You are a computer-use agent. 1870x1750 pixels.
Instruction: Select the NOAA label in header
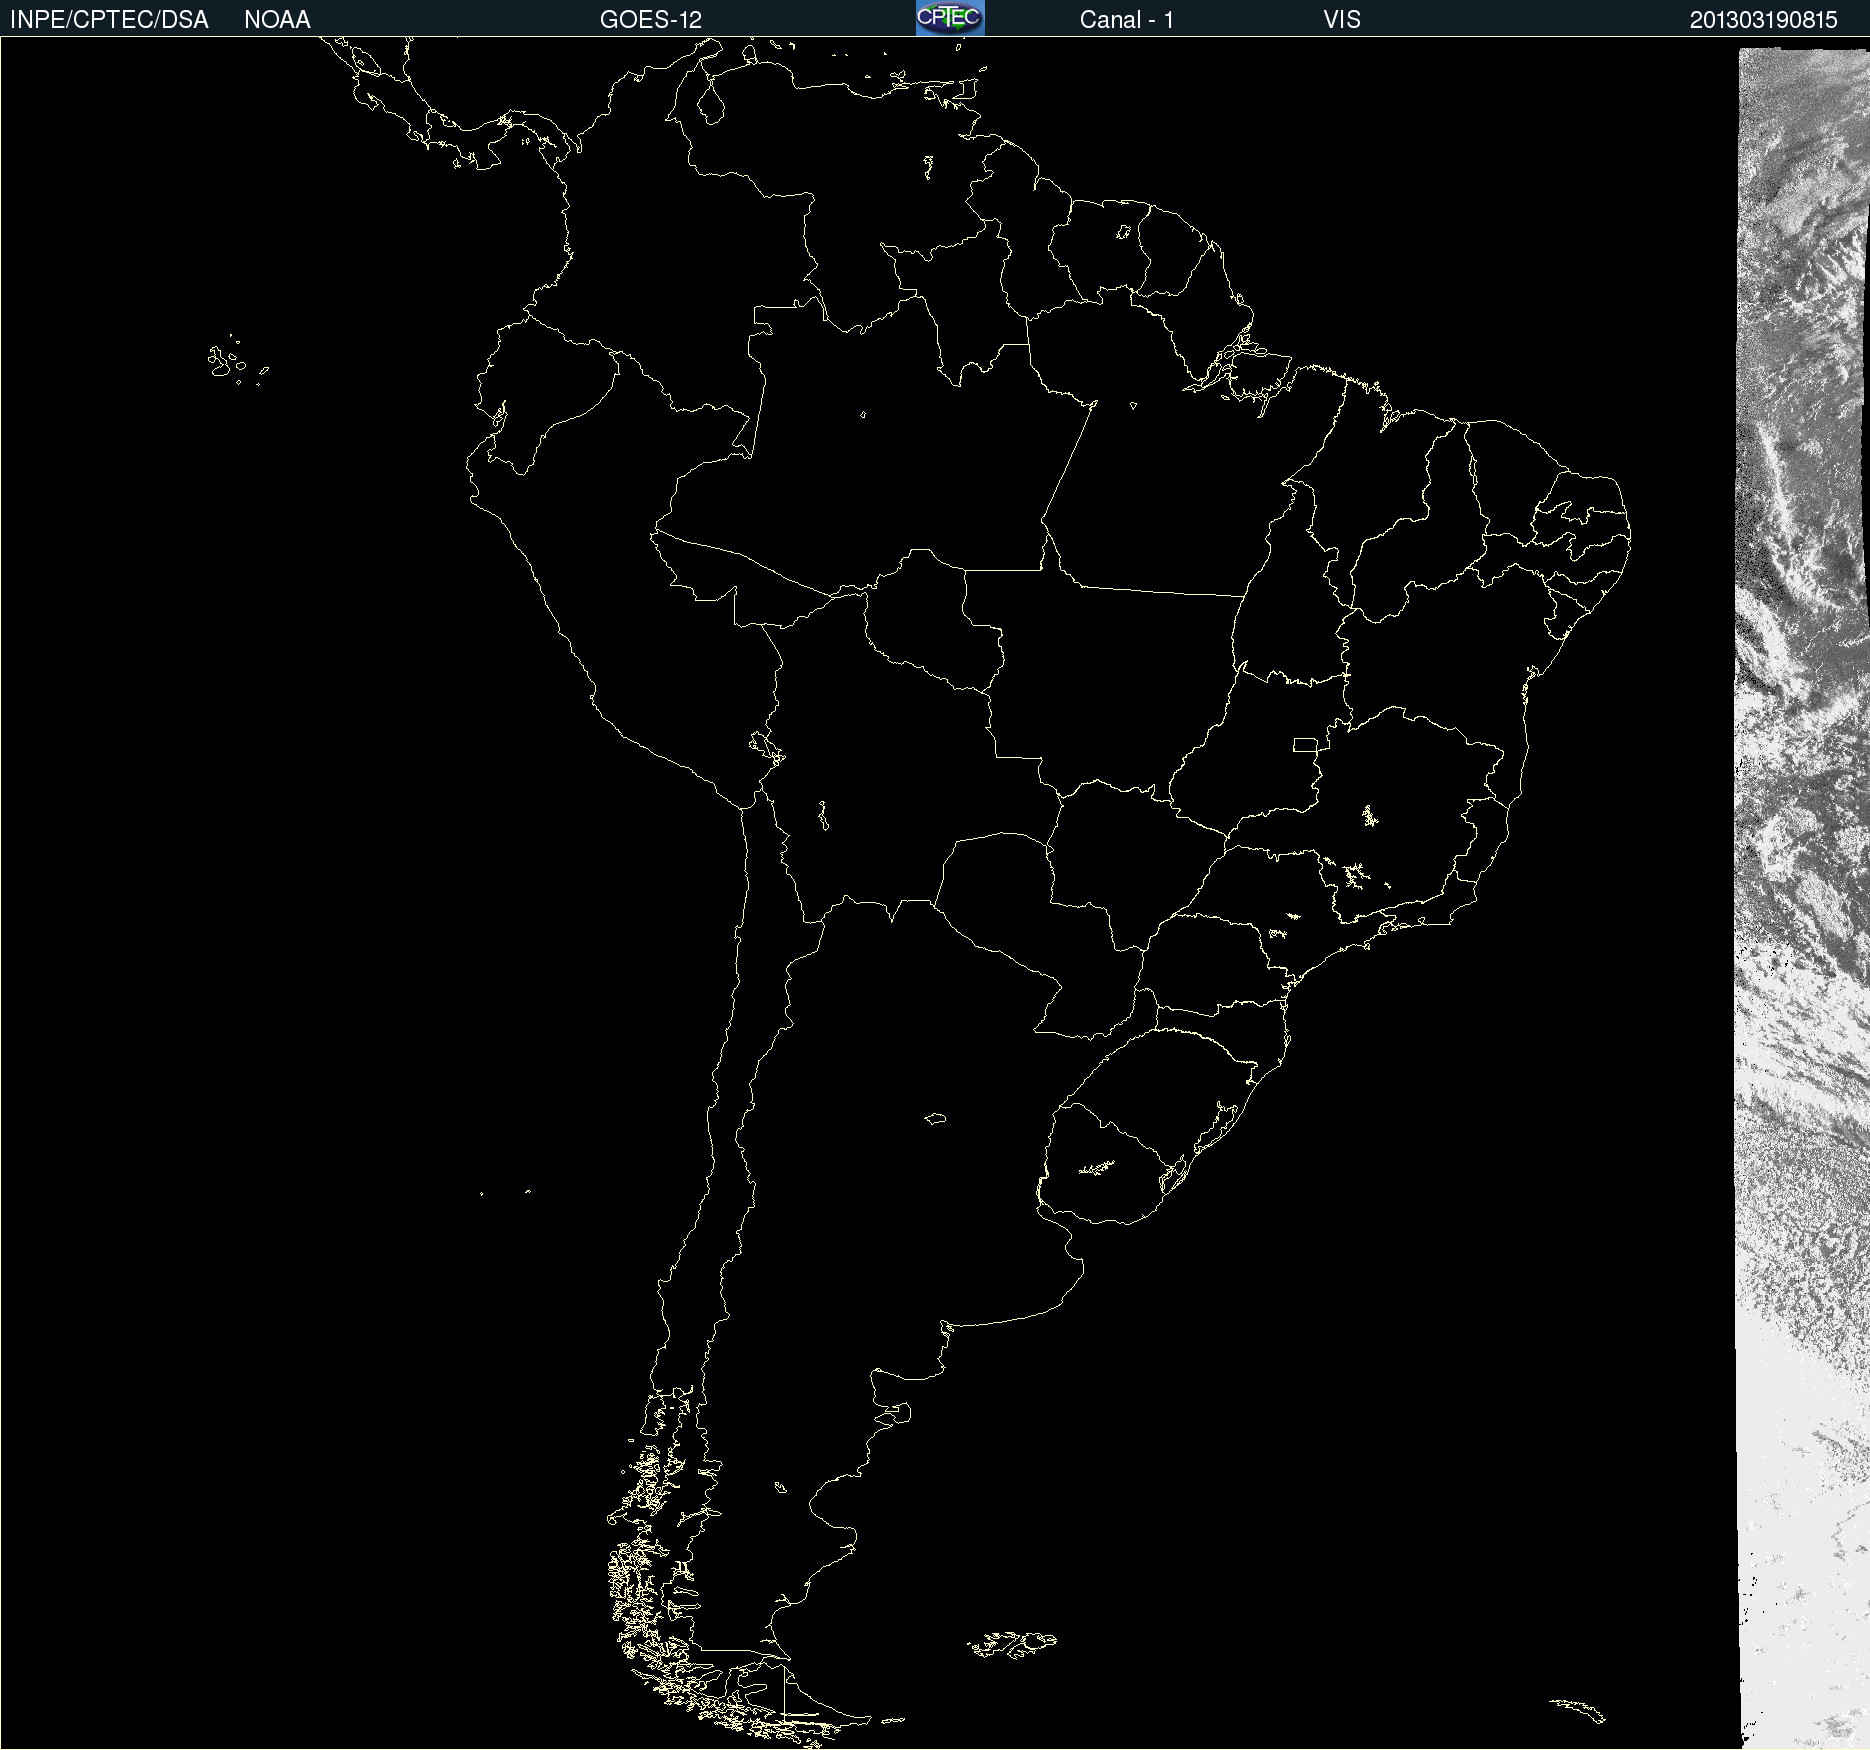click(x=277, y=20)
